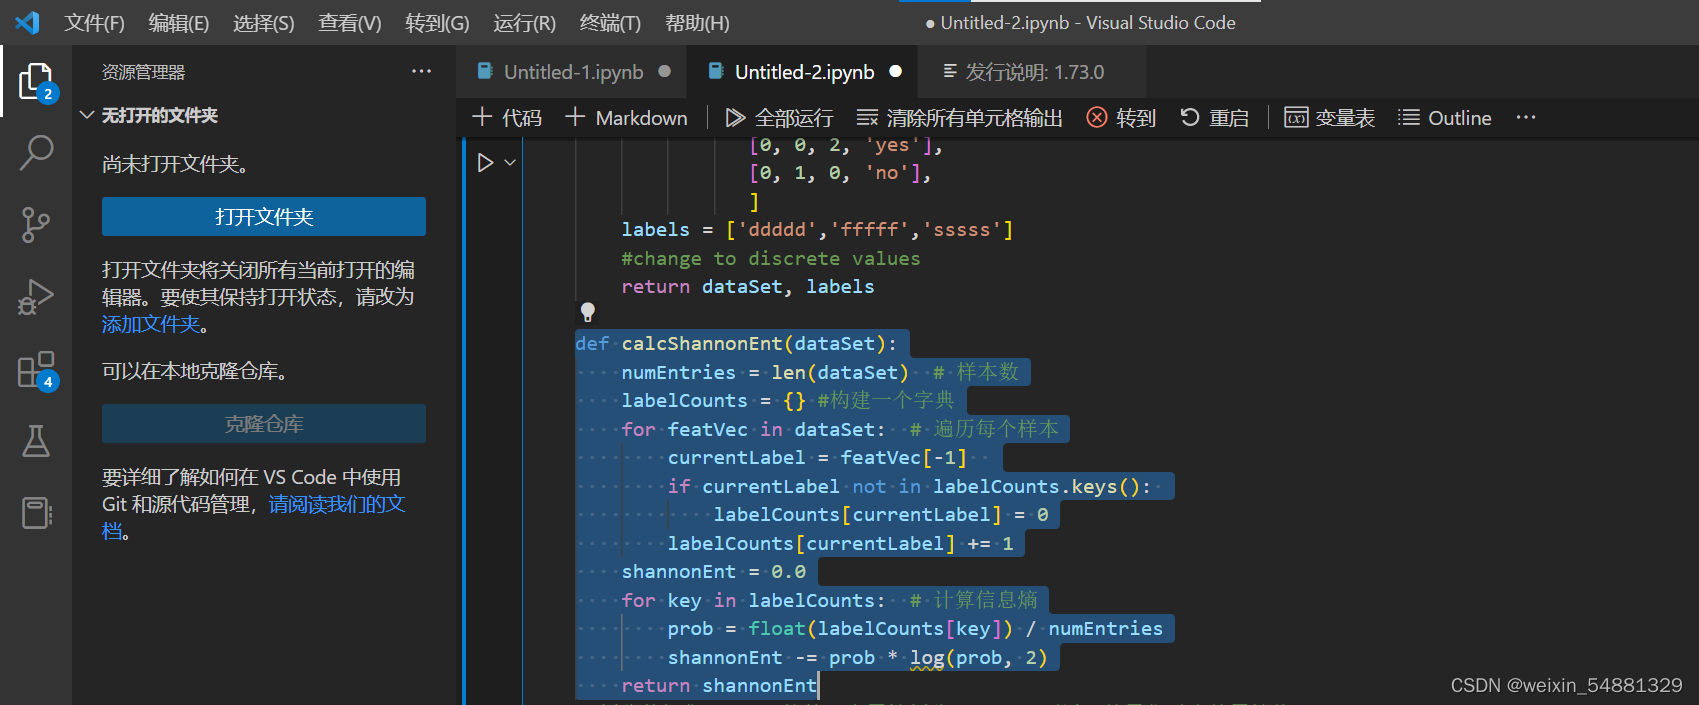The width and height of the screenshot is (1699, 705).
Task: Run all cells with 全部运行
Action: click(779, 118)
